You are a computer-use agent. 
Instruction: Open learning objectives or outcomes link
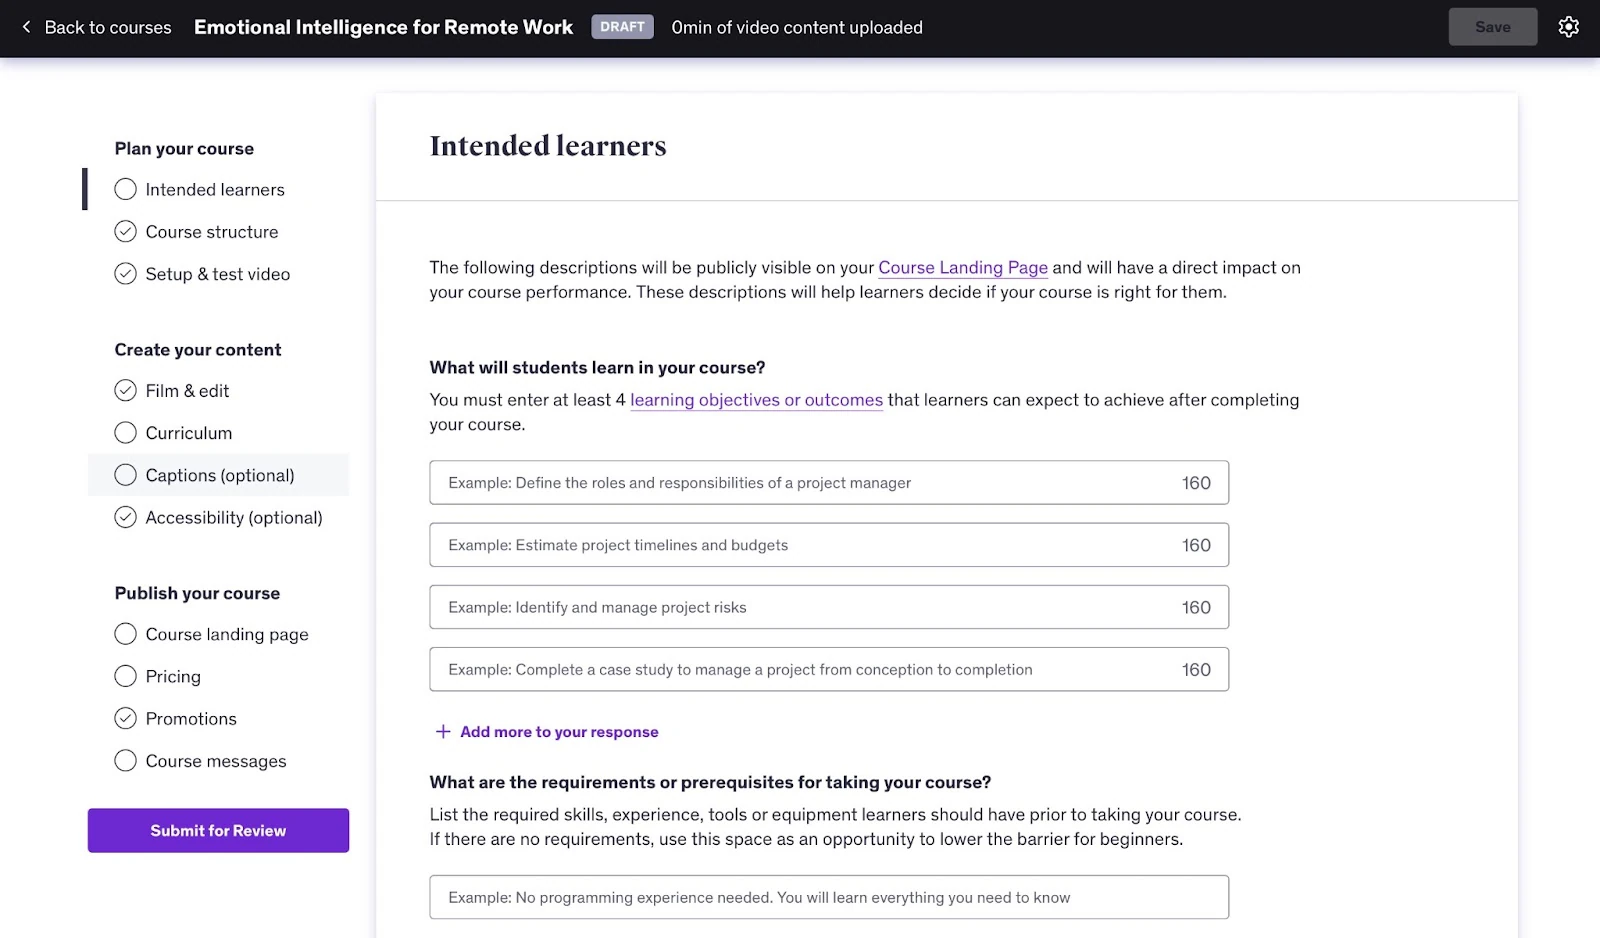click(x=756, y=400)
